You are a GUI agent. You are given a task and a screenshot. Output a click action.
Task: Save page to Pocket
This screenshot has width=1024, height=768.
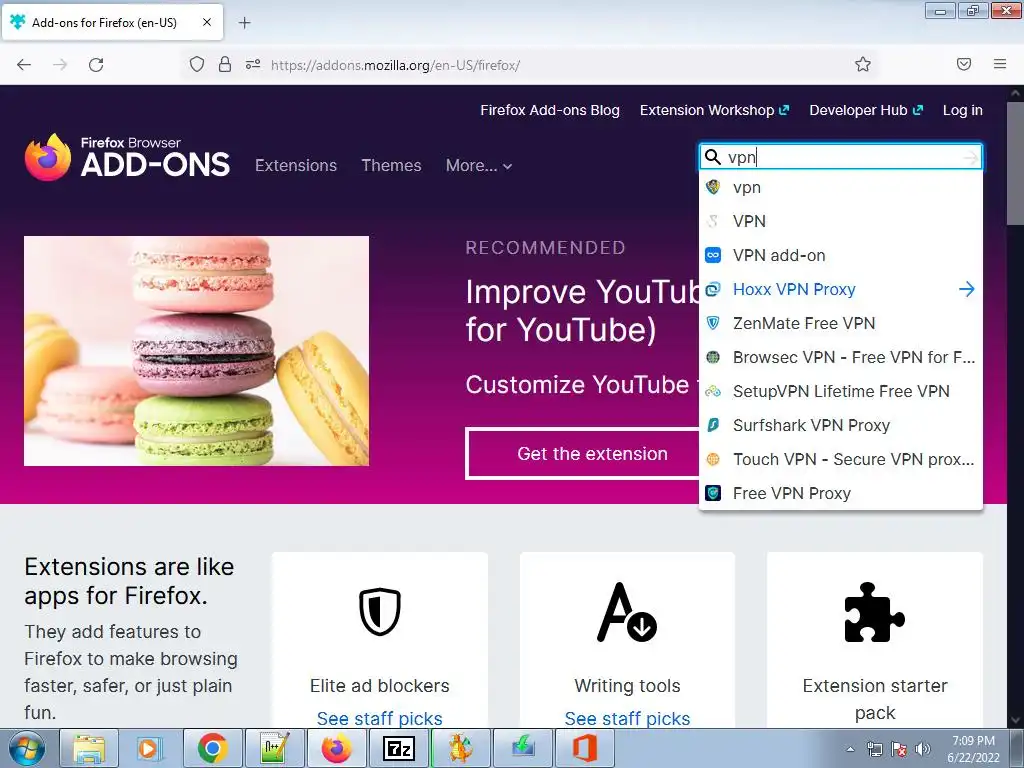[964, 64]
